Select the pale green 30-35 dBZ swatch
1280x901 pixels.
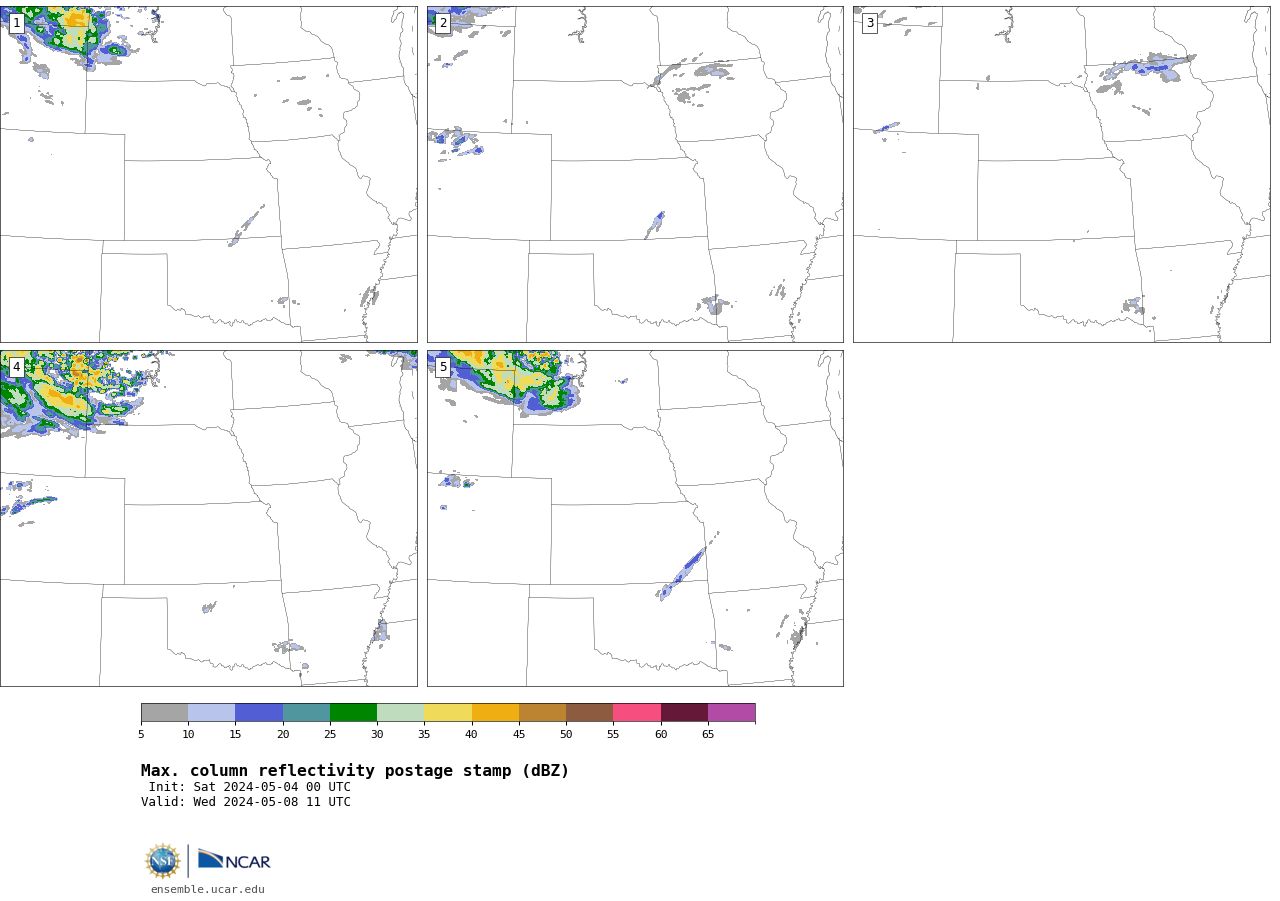tap(401, 713)
